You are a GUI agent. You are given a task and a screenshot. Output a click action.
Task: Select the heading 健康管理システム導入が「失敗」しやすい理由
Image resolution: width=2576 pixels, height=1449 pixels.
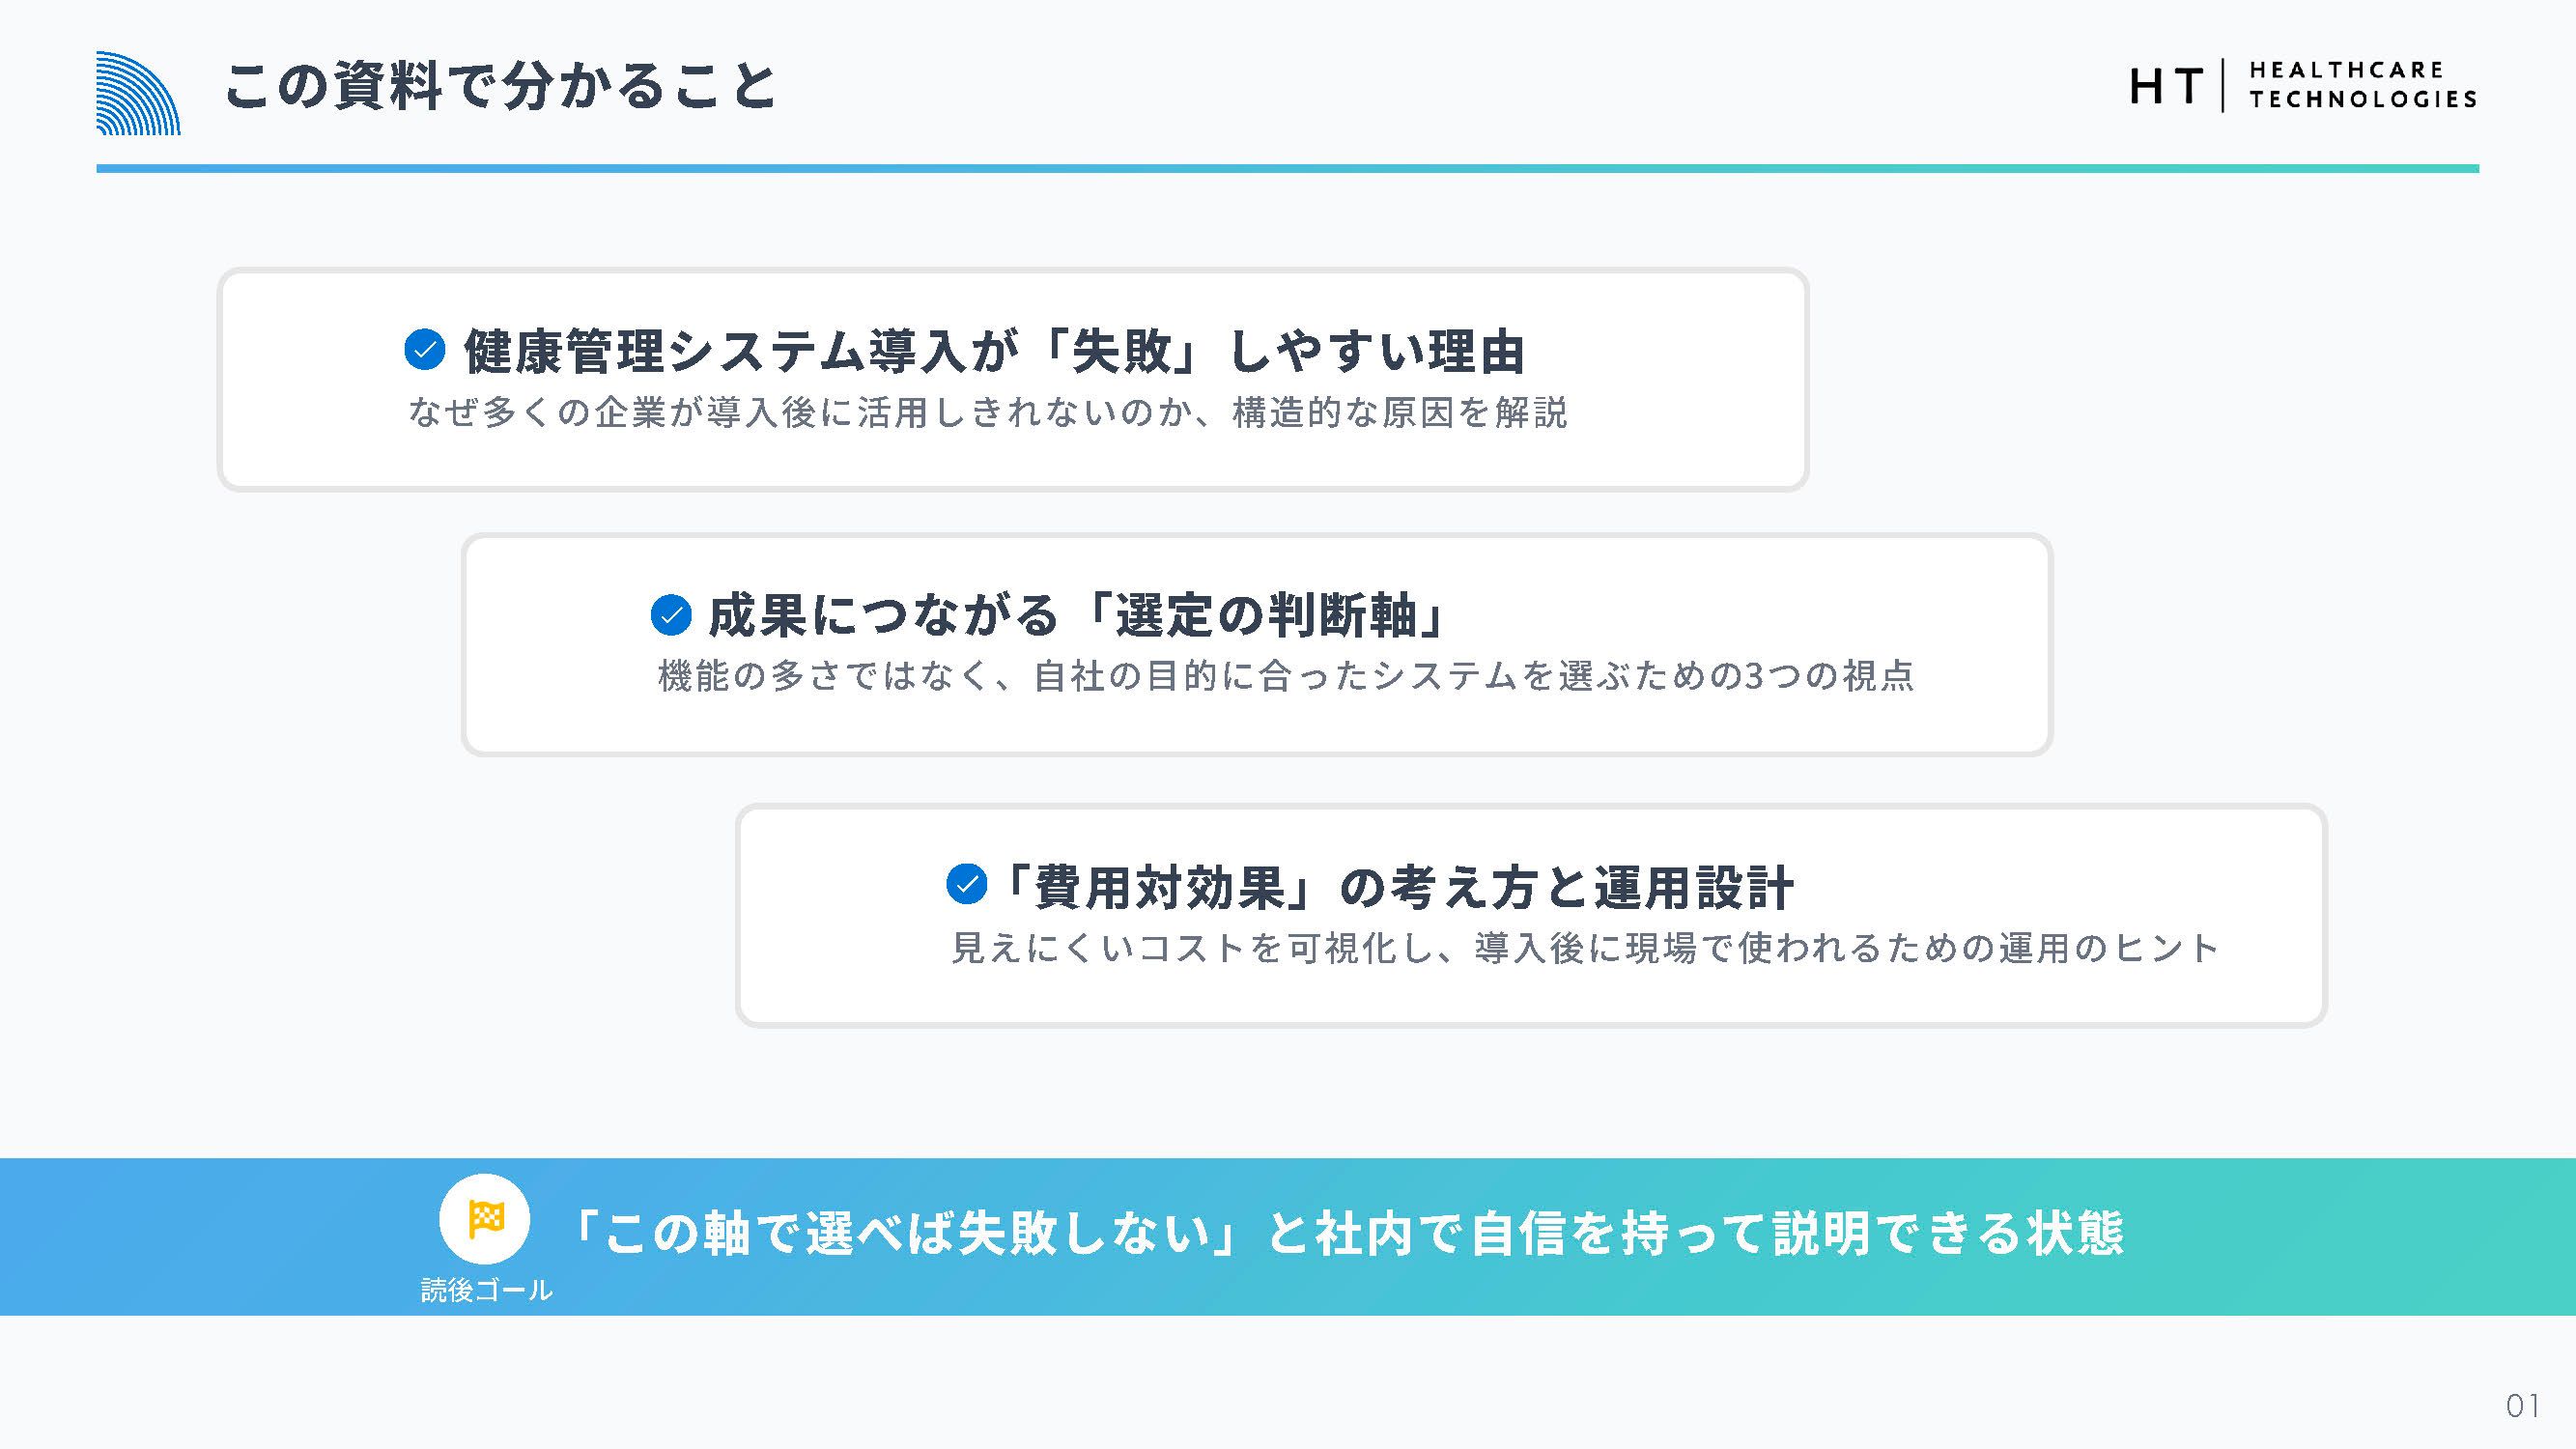(x=994, y=351)
